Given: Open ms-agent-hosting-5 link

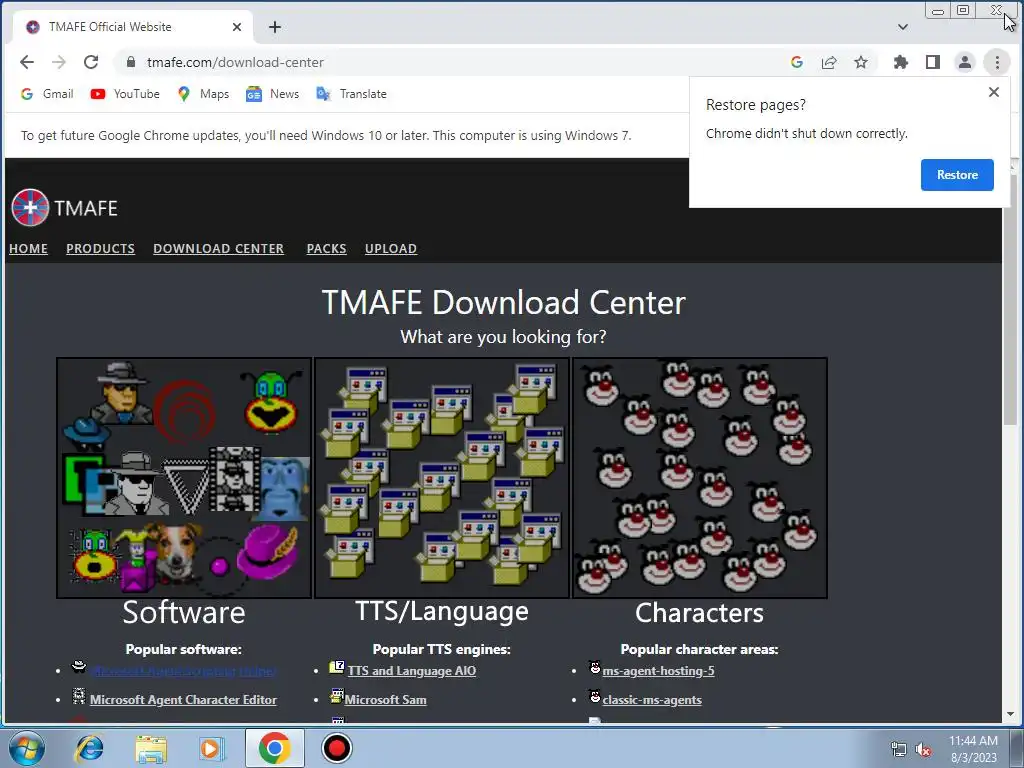Looking at the screenshot, I should 658,671.
